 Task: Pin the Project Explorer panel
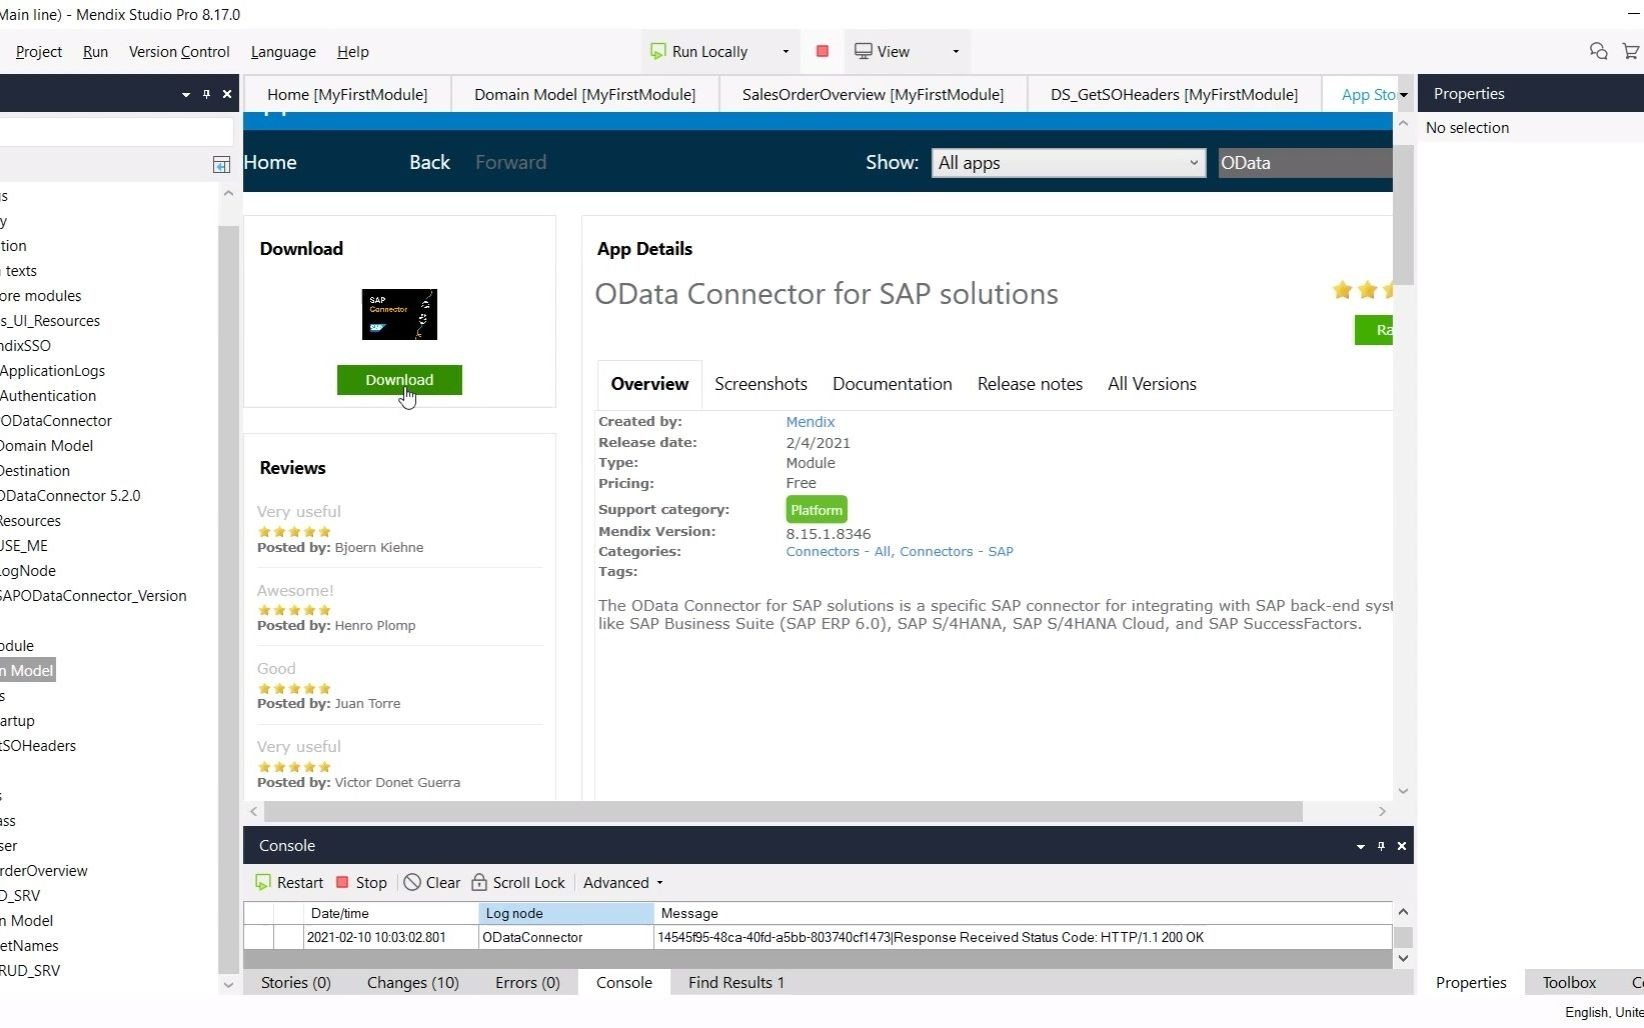[x=206, y=94]
